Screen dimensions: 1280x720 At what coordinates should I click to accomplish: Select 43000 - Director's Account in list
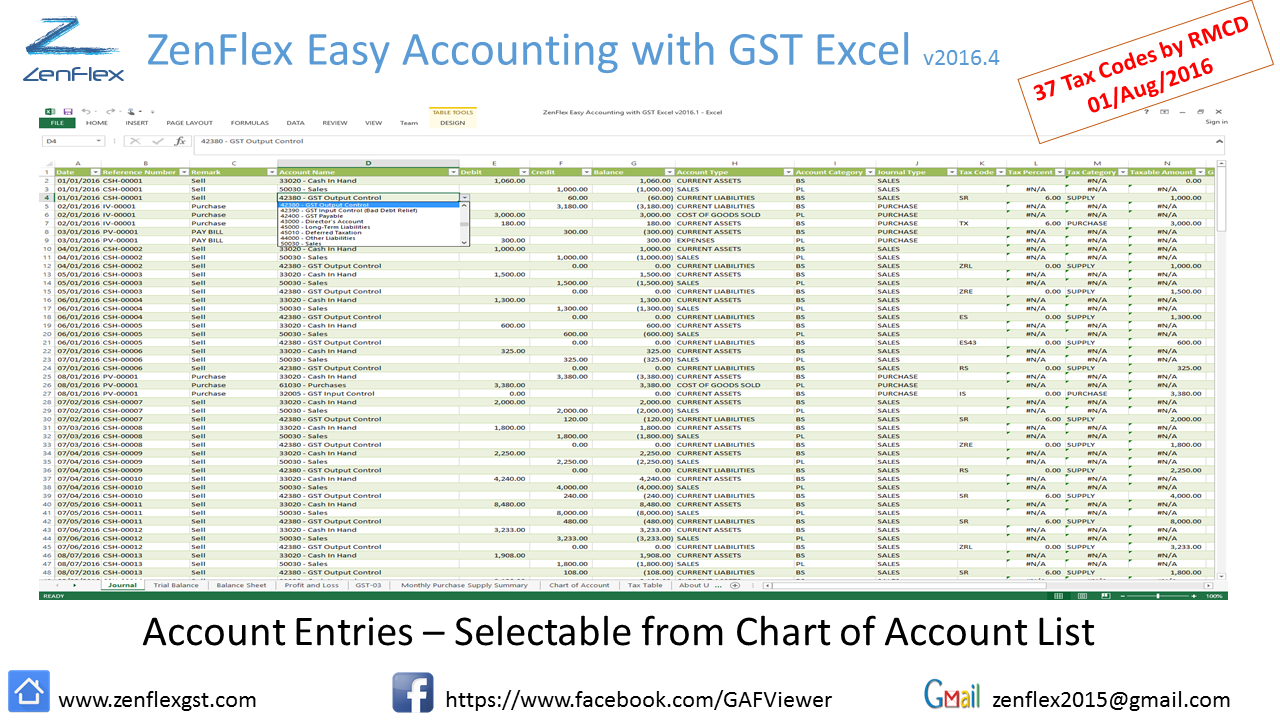pyautogui.click(x=368, y=222)
